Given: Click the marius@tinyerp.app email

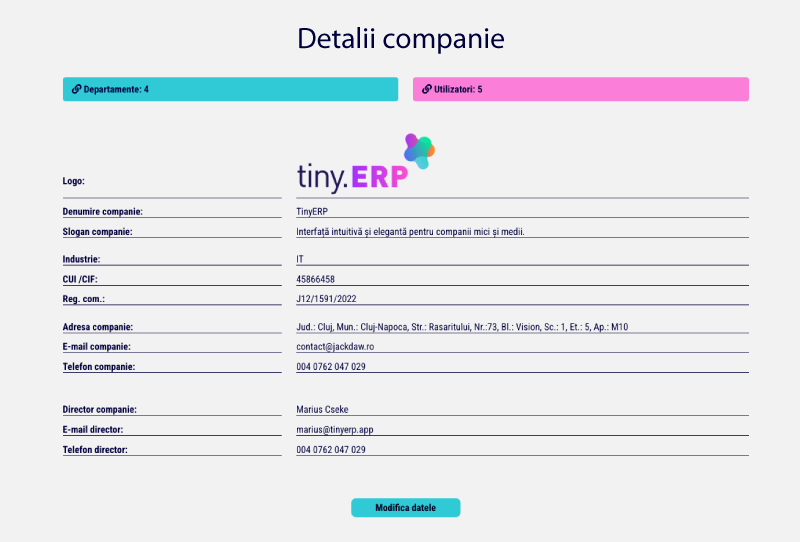Looking at the screenshot, I should 335,430.
